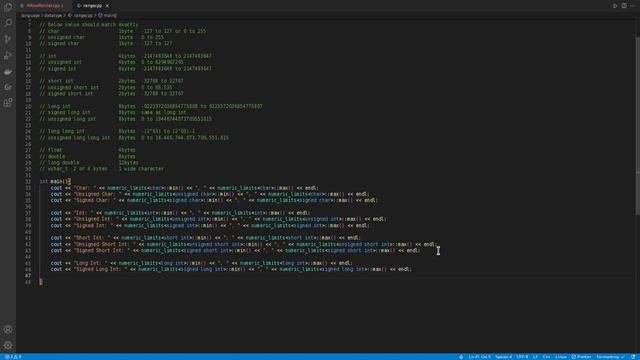Viewport: 640px width, 360px height.
Task: Click 'int main()' line in the code
Action: [55, 182]
